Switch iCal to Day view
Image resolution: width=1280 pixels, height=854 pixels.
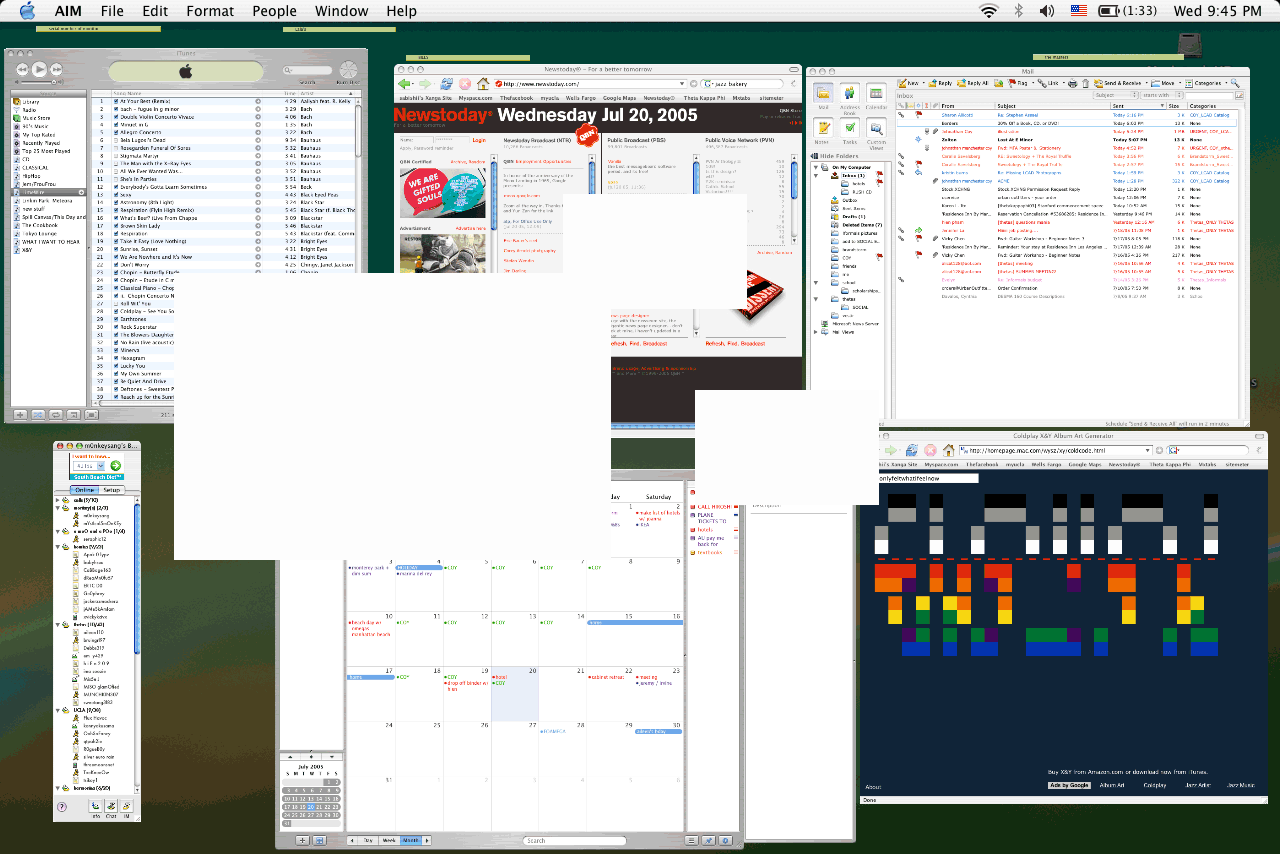click(x=368, y=840)
